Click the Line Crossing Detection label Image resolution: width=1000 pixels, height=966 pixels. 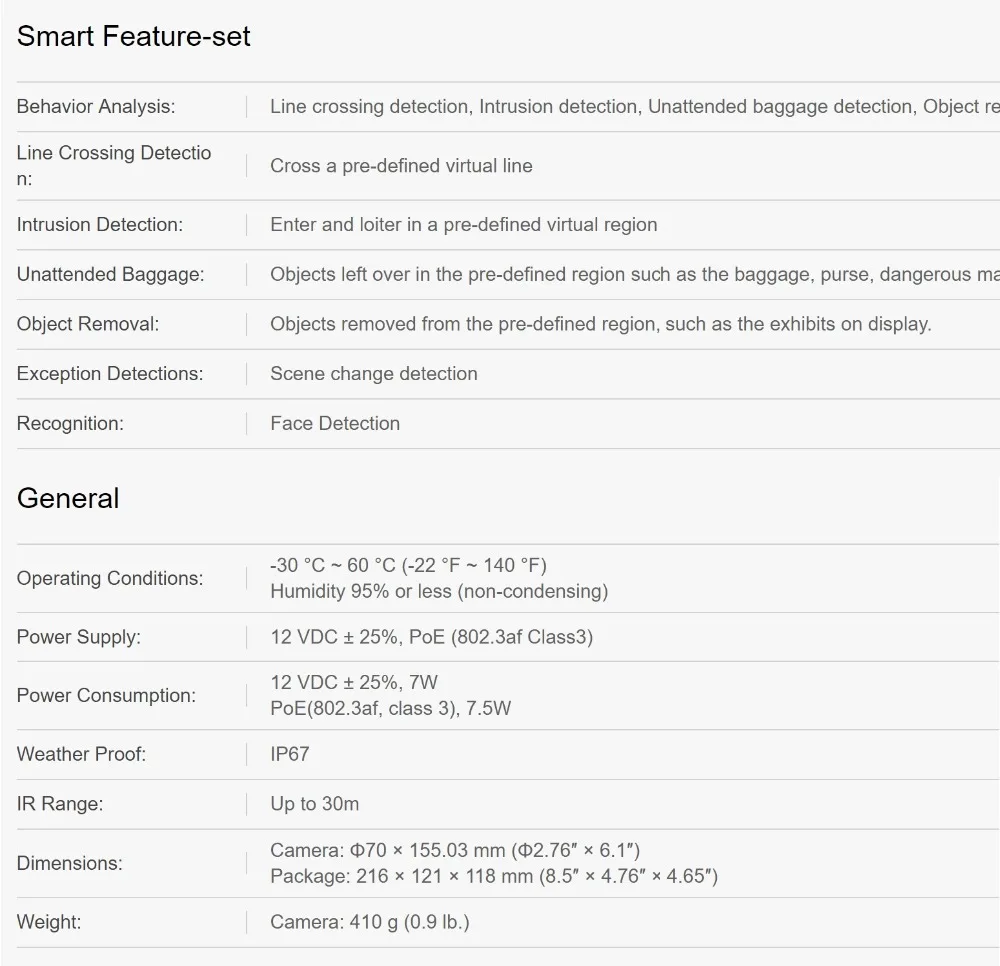click(x=114, y=166)
